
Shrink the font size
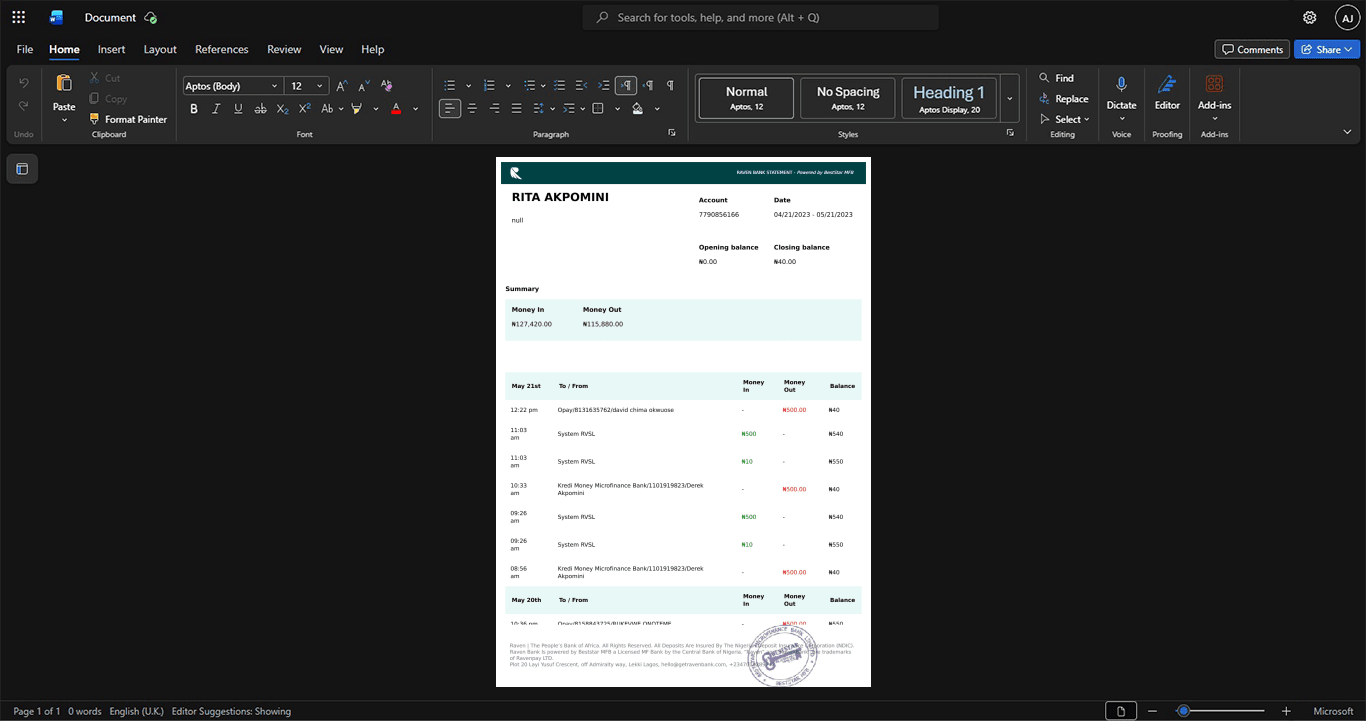[x=364, y=86]
